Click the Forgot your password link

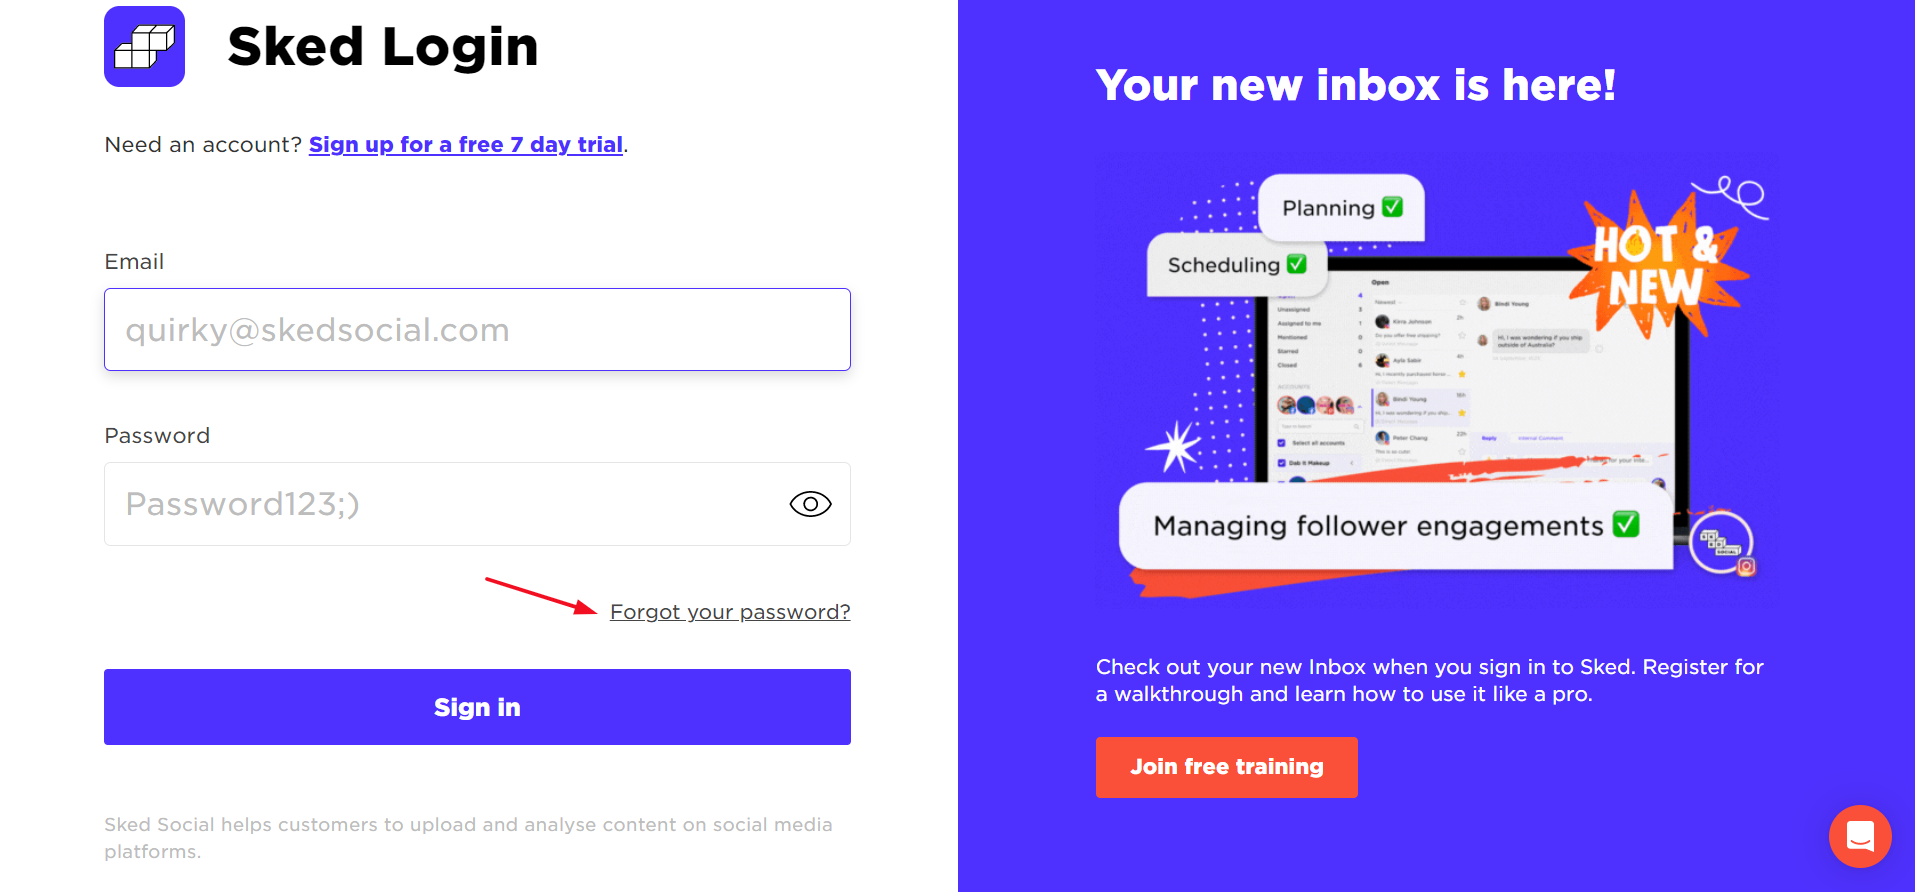(730, 612)
